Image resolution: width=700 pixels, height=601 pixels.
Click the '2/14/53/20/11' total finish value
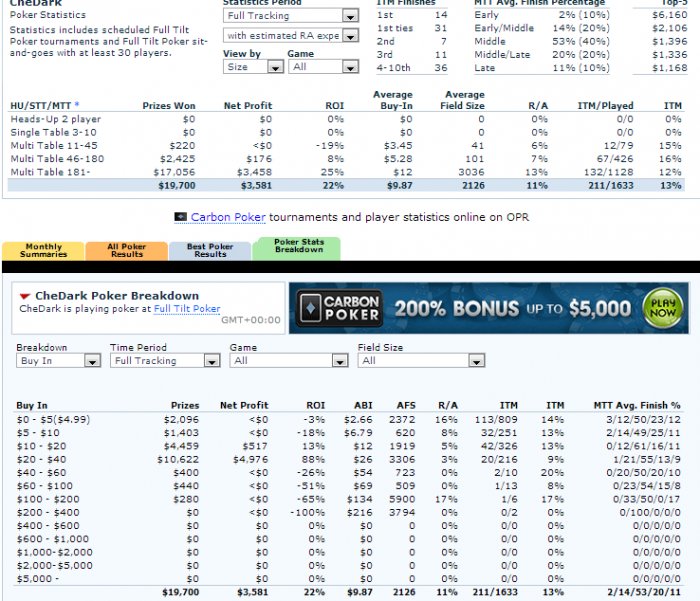pyautogui.click(x=644, y=593)
